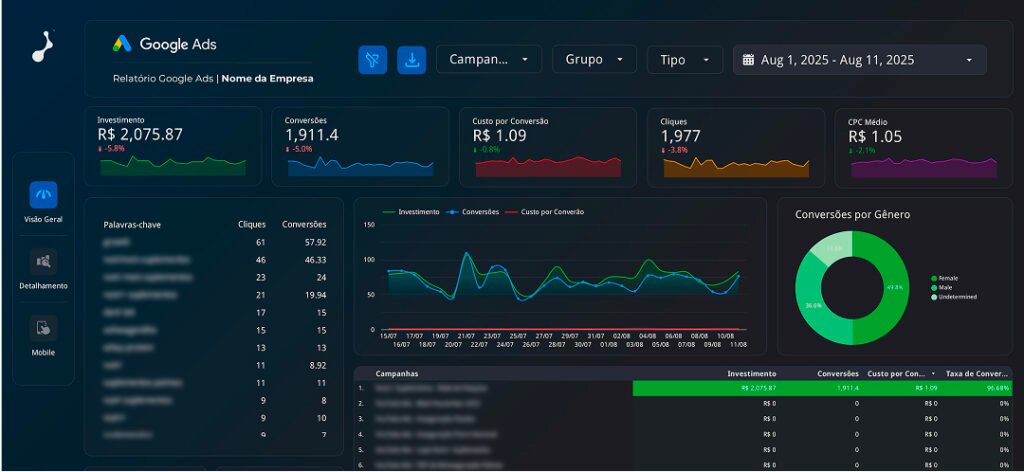Sort keywords by Cliques column header
This screenshot has height=472, width=1024.
(251, 224)
